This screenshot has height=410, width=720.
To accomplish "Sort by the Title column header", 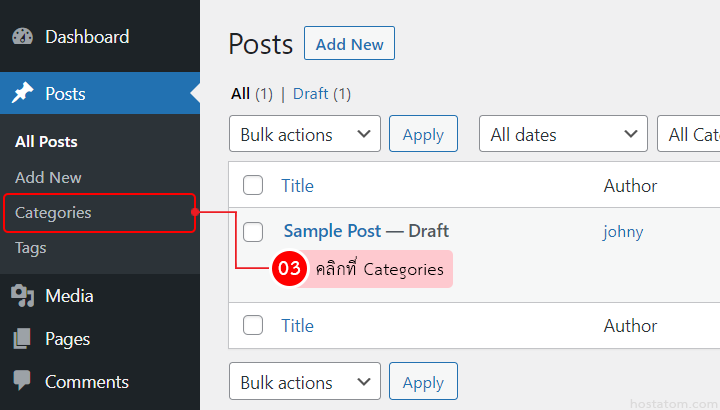I will [297, 185].
